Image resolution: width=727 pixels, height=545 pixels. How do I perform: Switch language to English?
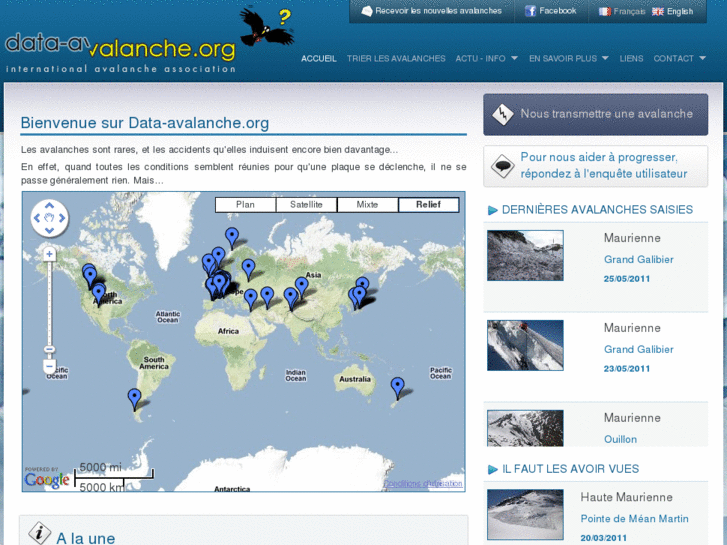[680, 12]
